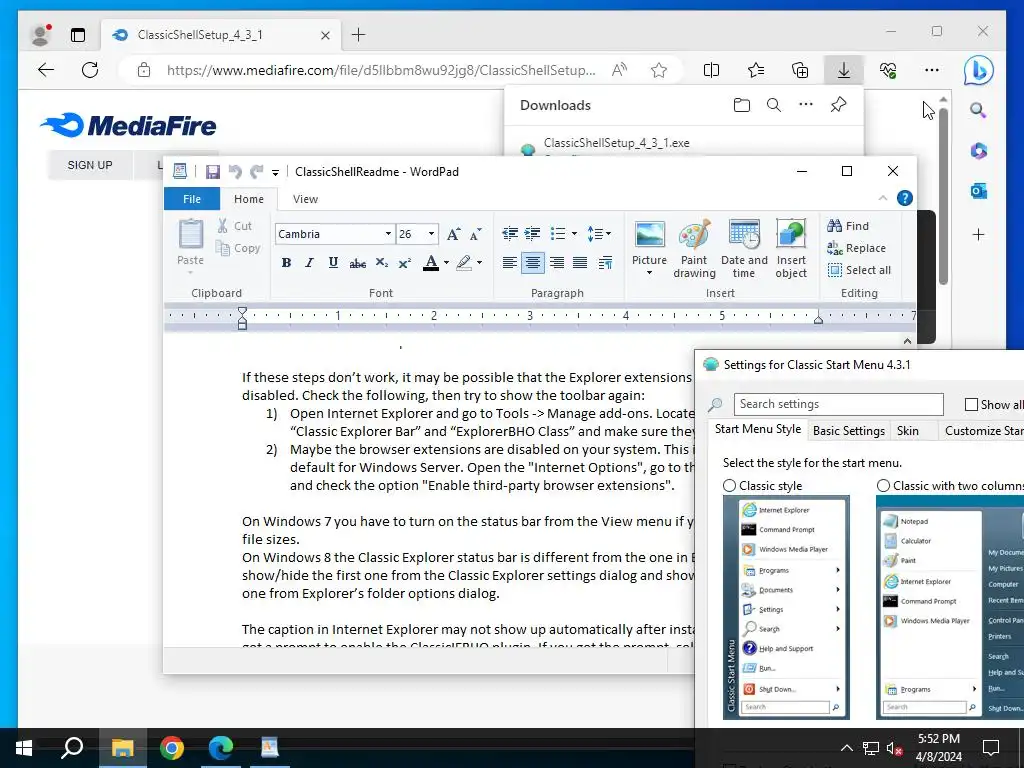Toggle Show all settings checkbox

[971, 405]
